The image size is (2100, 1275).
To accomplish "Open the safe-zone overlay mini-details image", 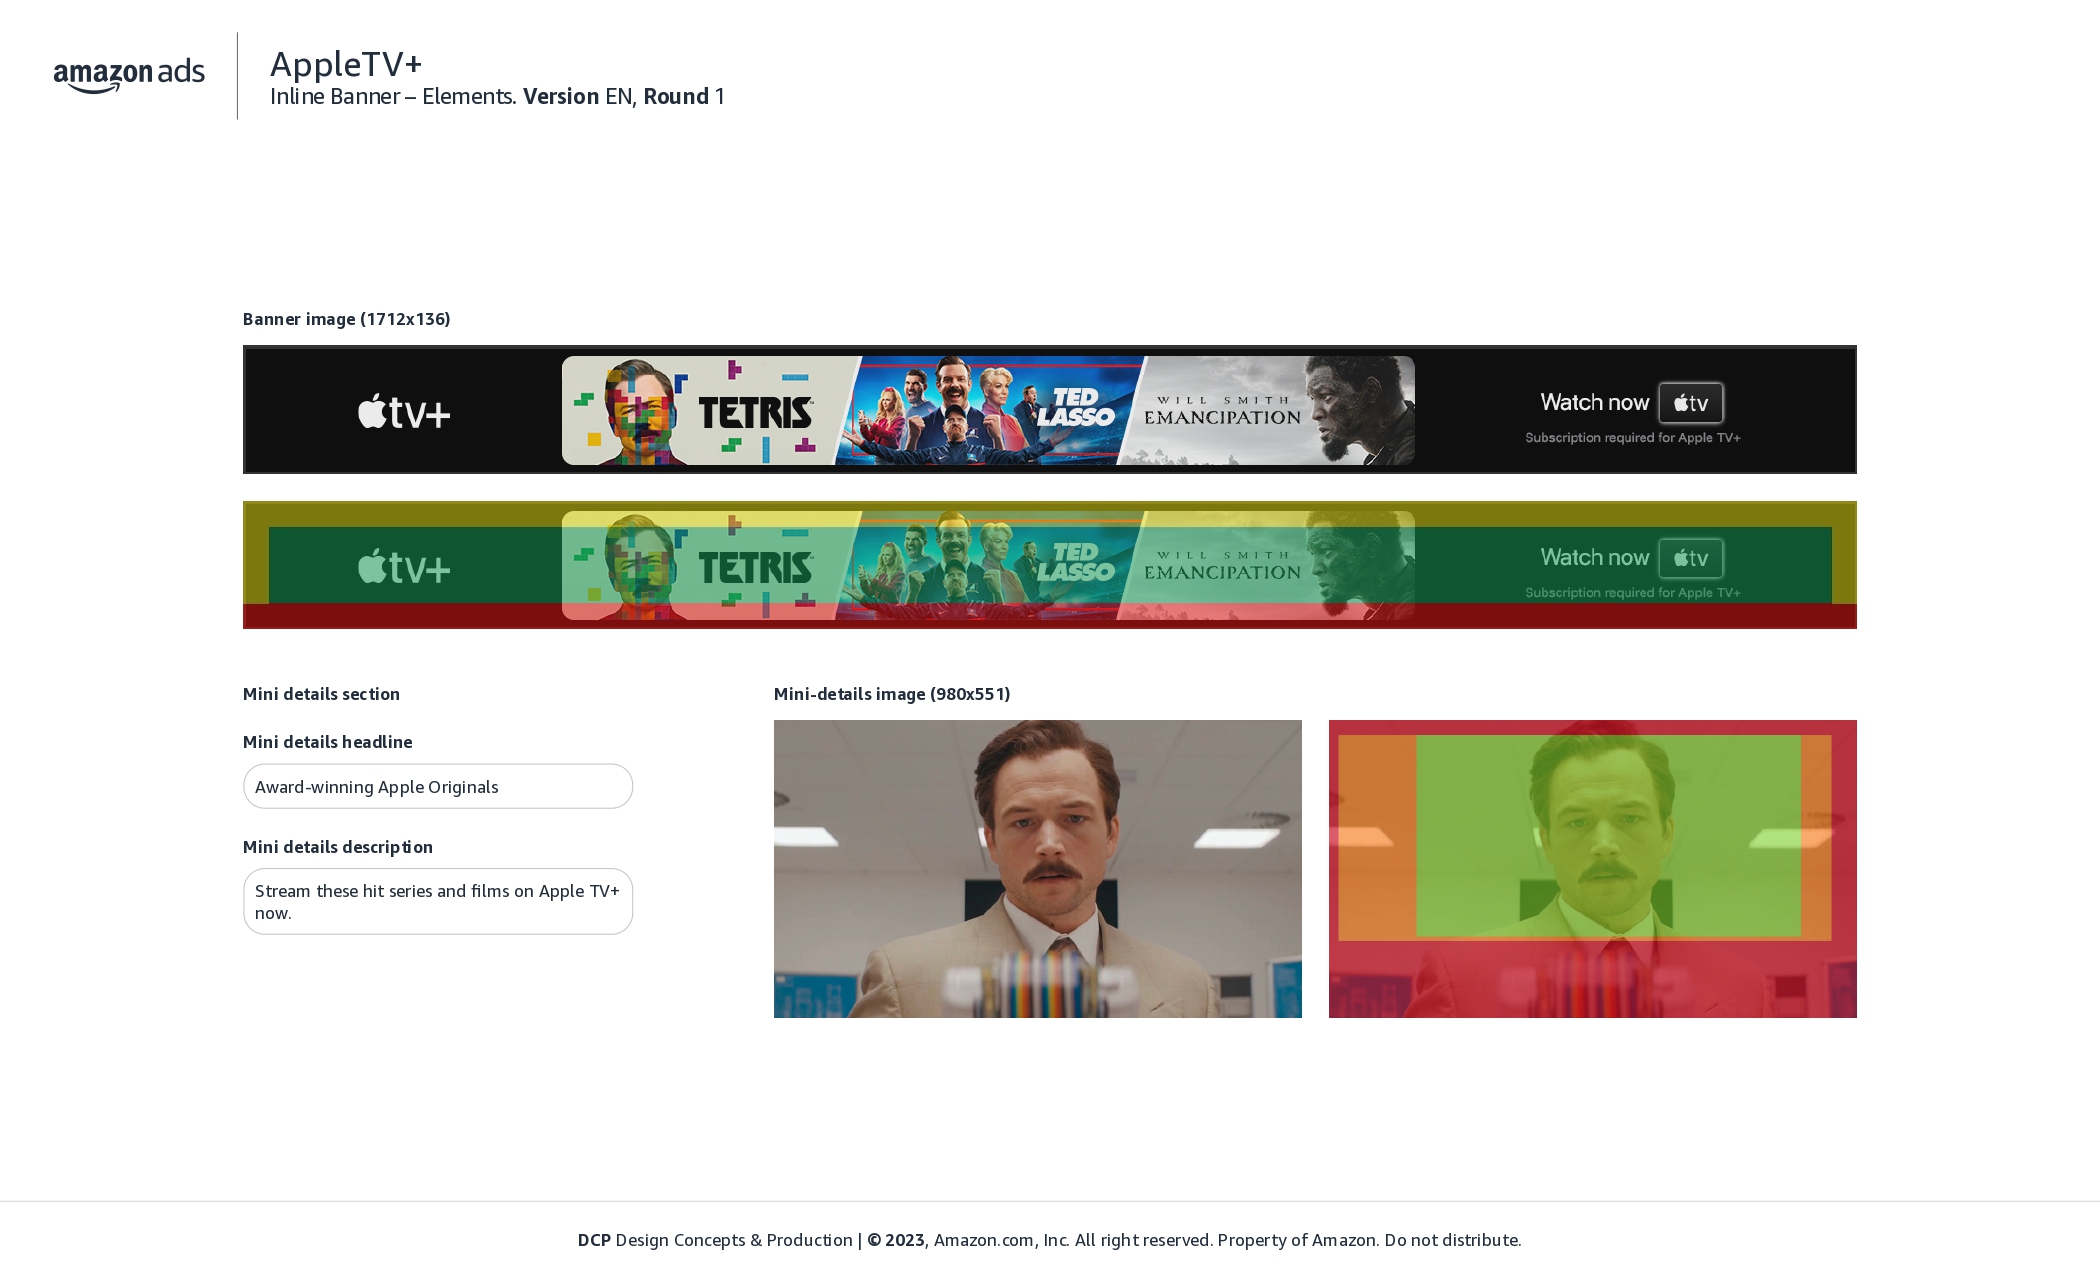I will 1593,869.
